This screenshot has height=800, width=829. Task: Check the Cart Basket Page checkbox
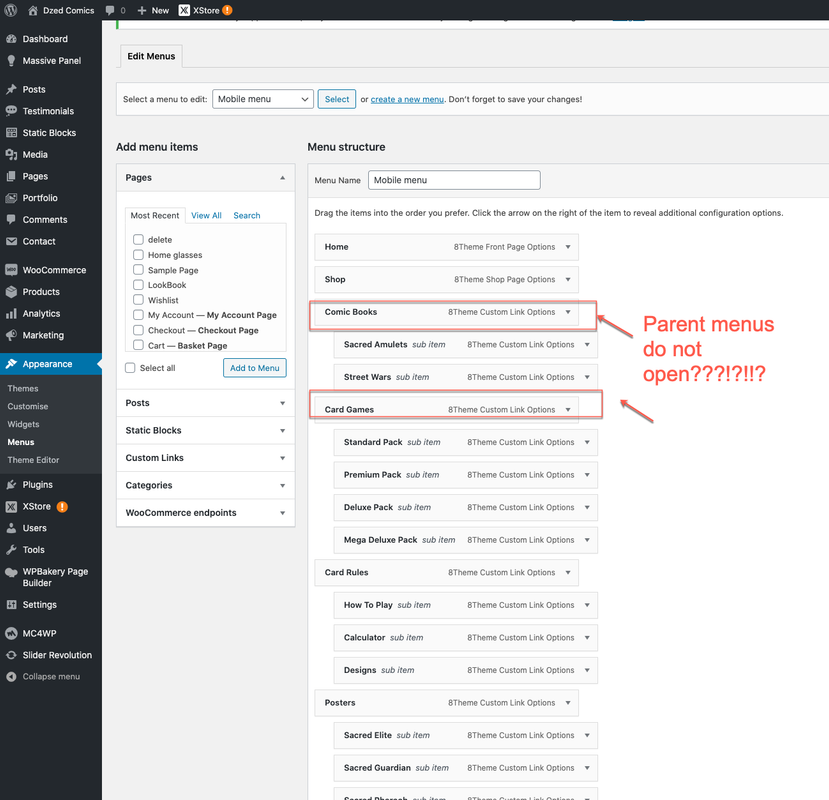(139, 345)
